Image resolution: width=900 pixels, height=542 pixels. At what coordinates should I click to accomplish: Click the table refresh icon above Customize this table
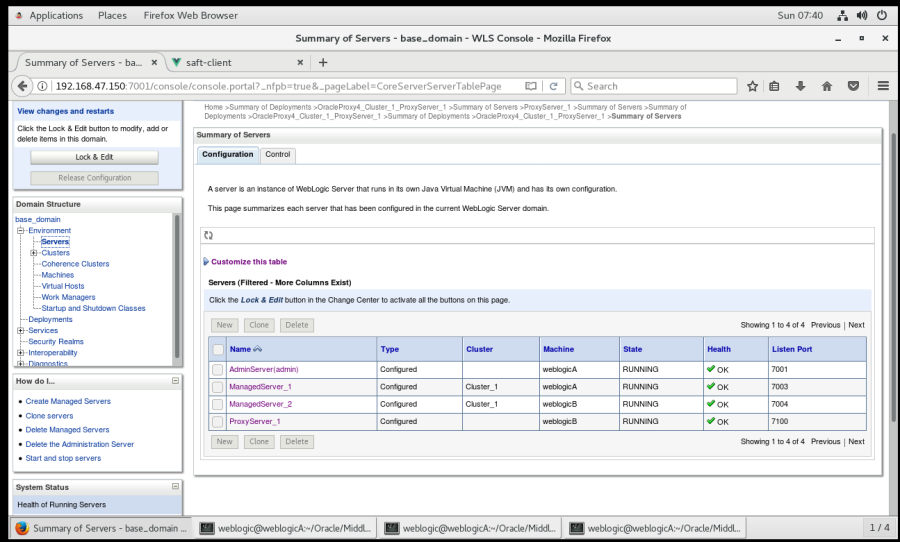(208, 235)
